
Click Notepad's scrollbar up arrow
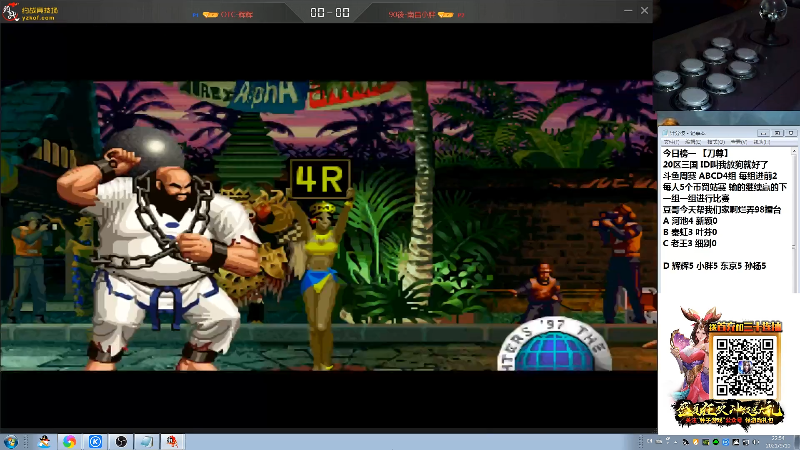794,151
